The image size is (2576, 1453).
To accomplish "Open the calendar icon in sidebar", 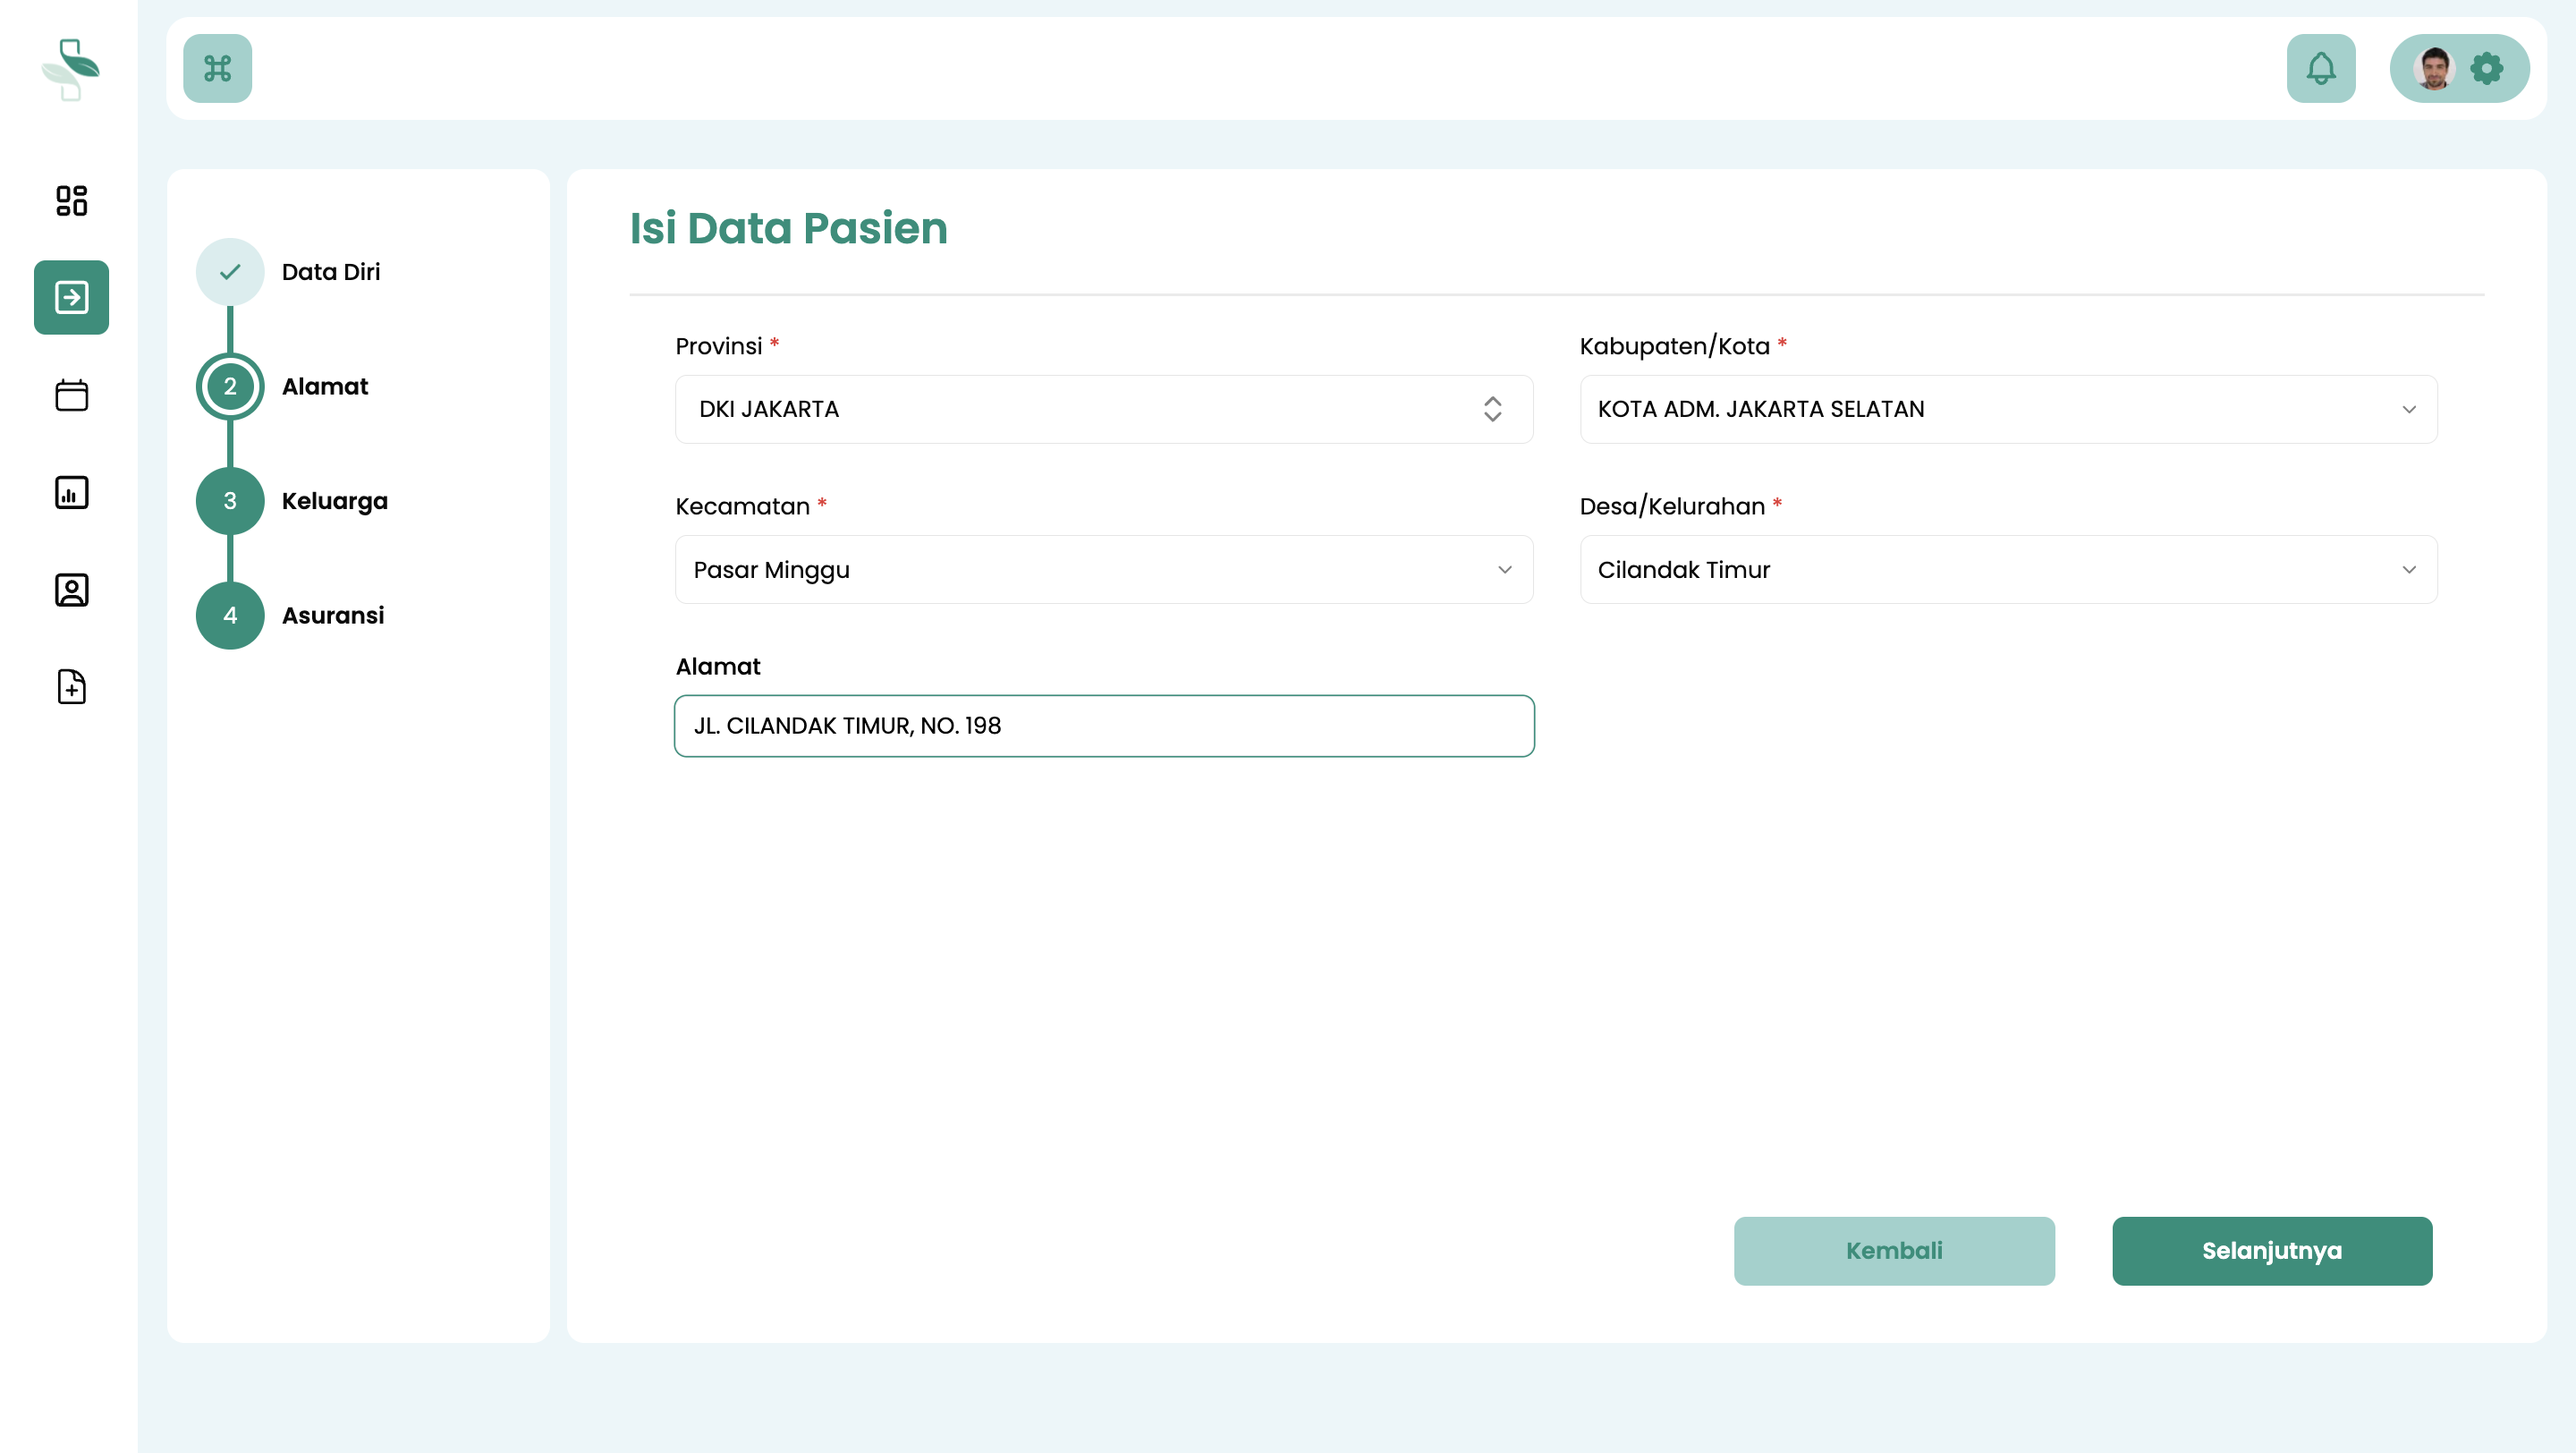I will (71, 395).
